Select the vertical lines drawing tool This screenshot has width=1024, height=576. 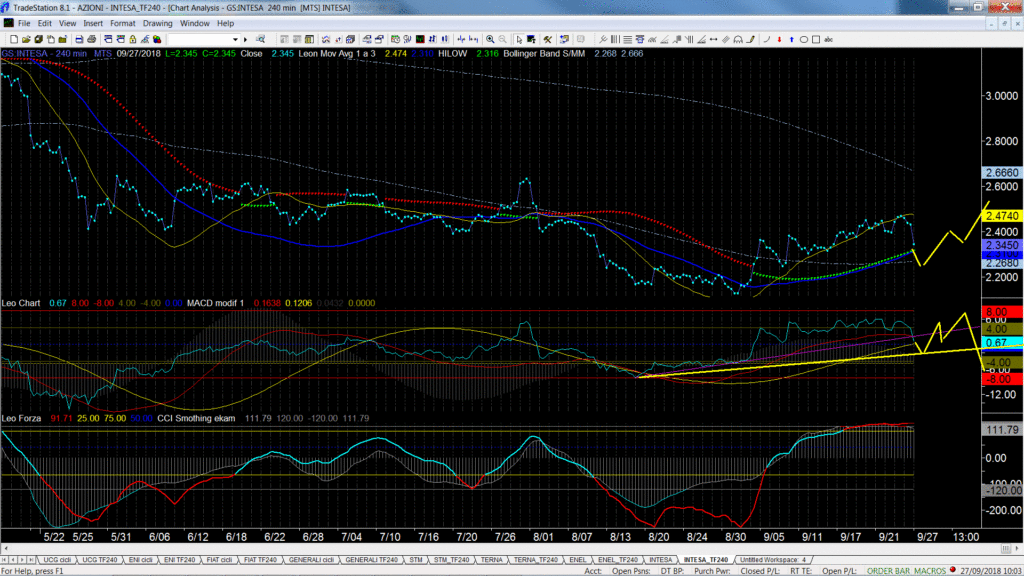tap(615, 40)
